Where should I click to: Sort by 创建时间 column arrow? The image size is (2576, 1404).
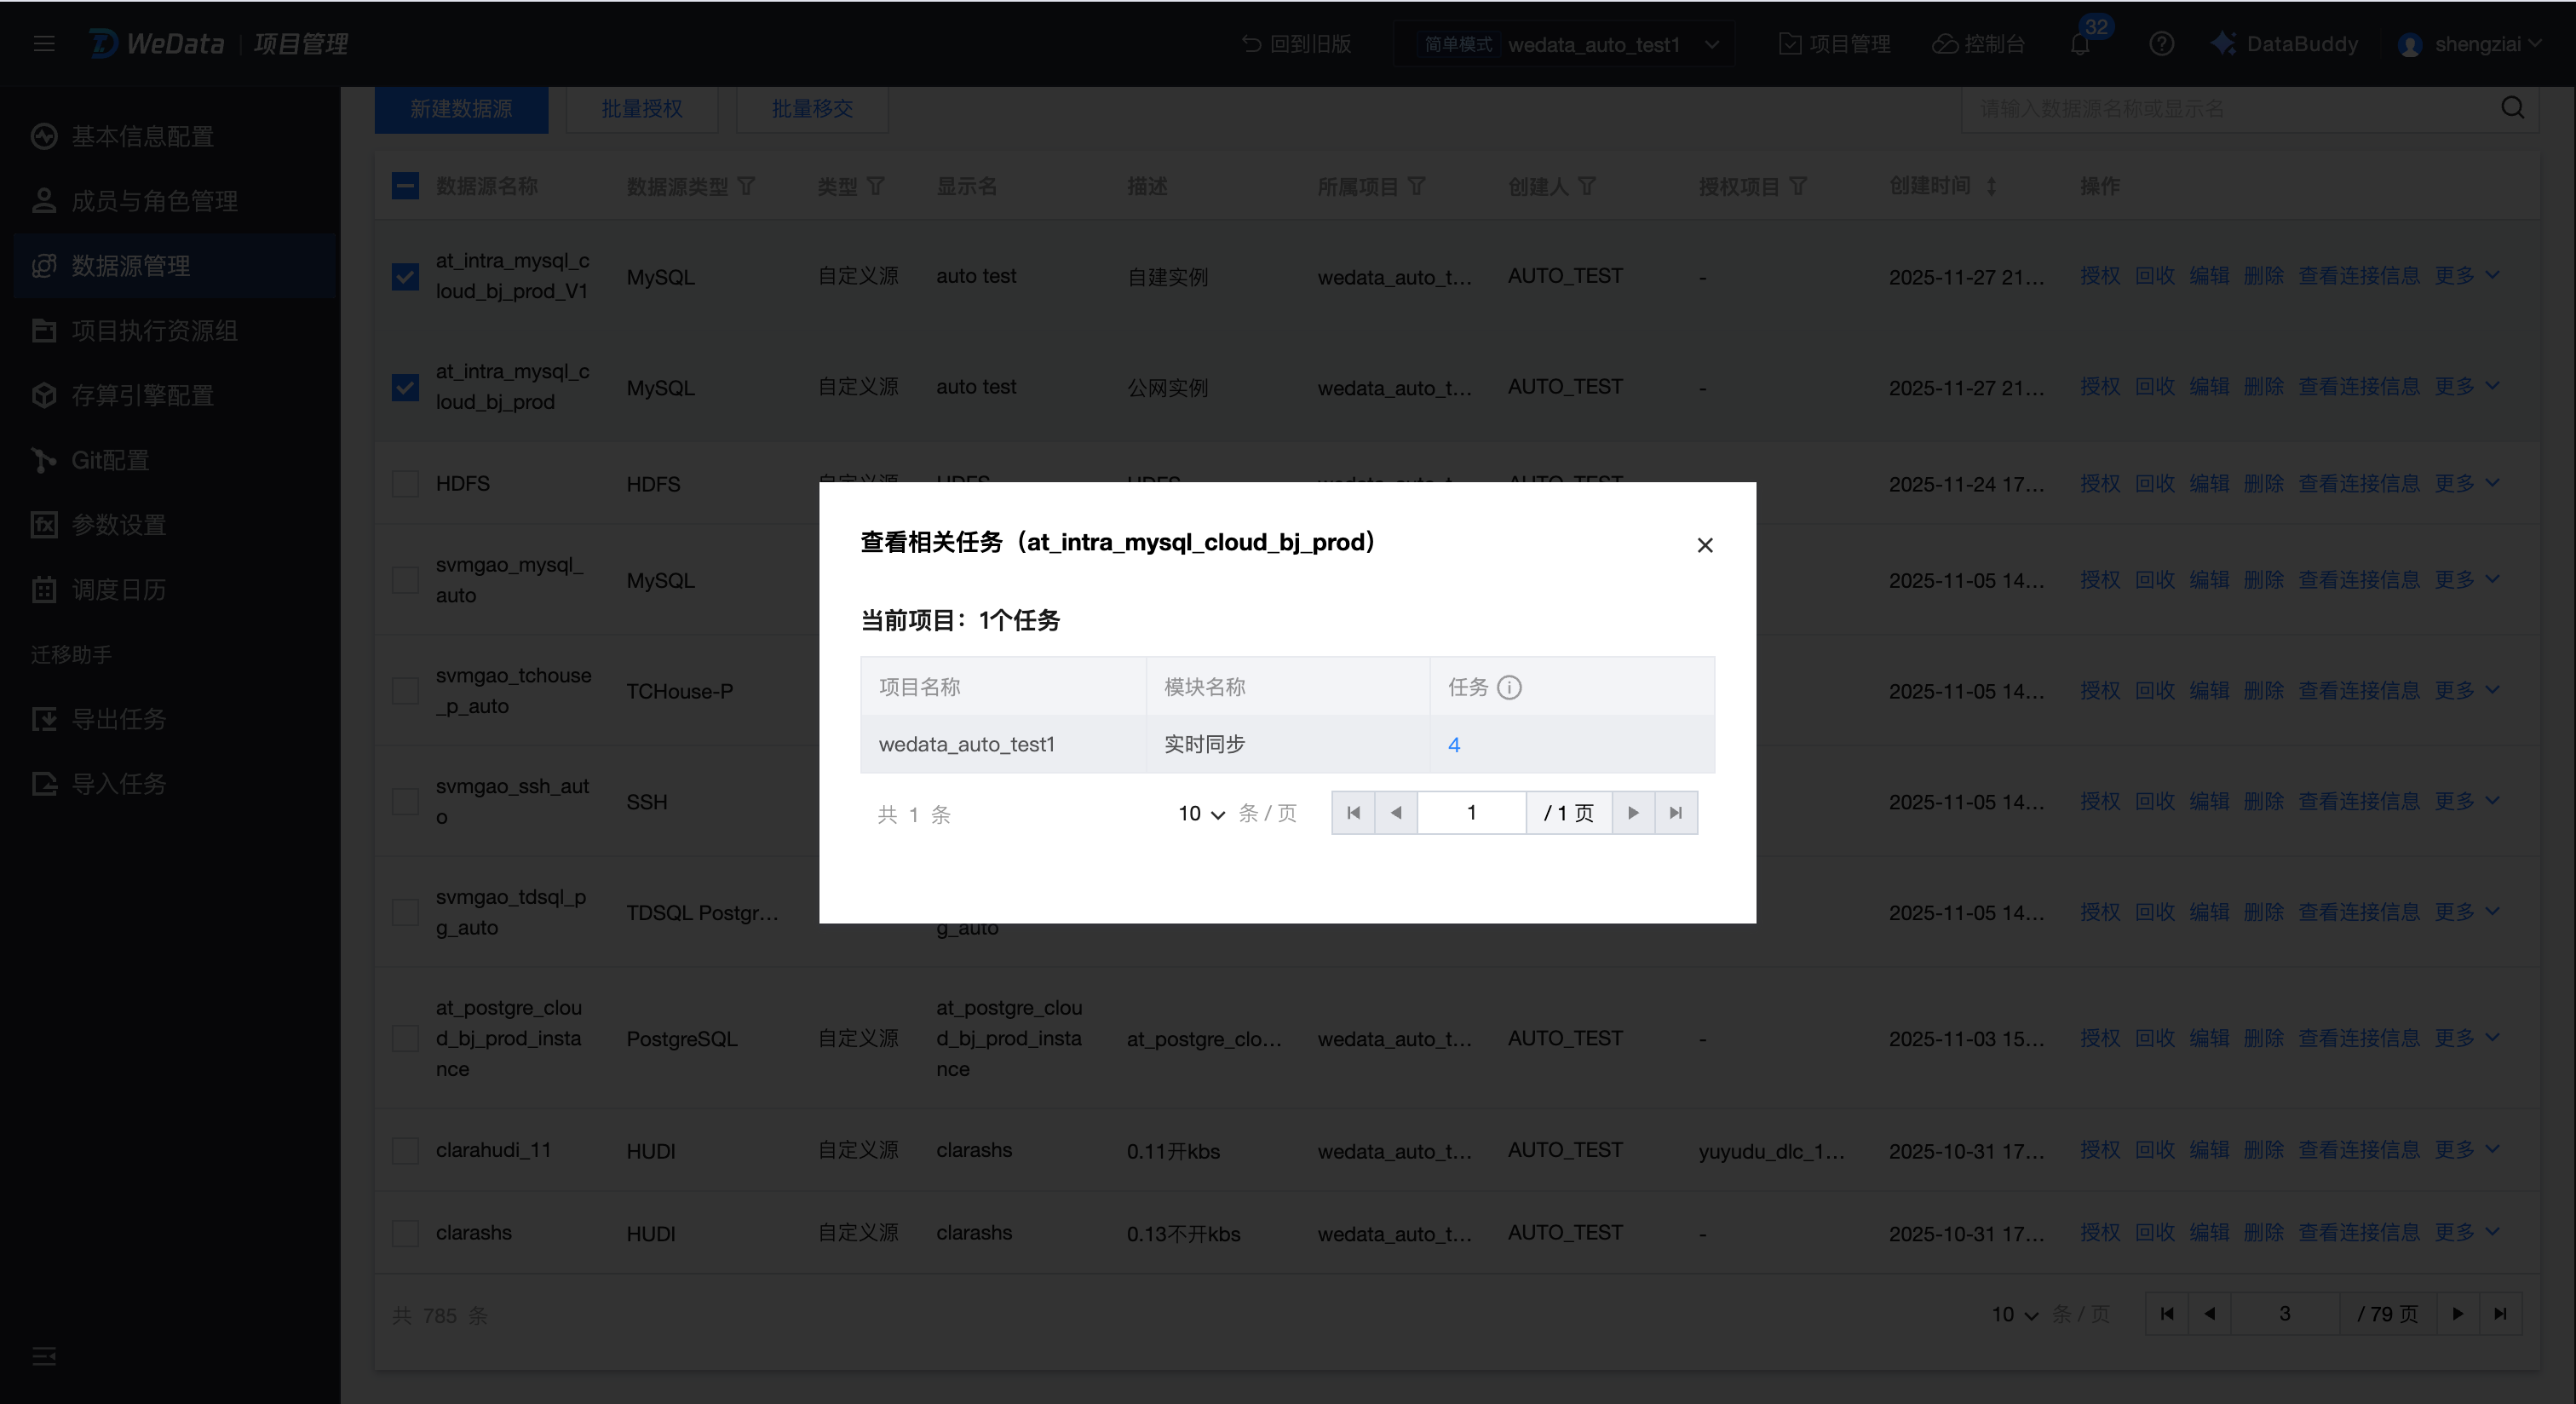1991,186
